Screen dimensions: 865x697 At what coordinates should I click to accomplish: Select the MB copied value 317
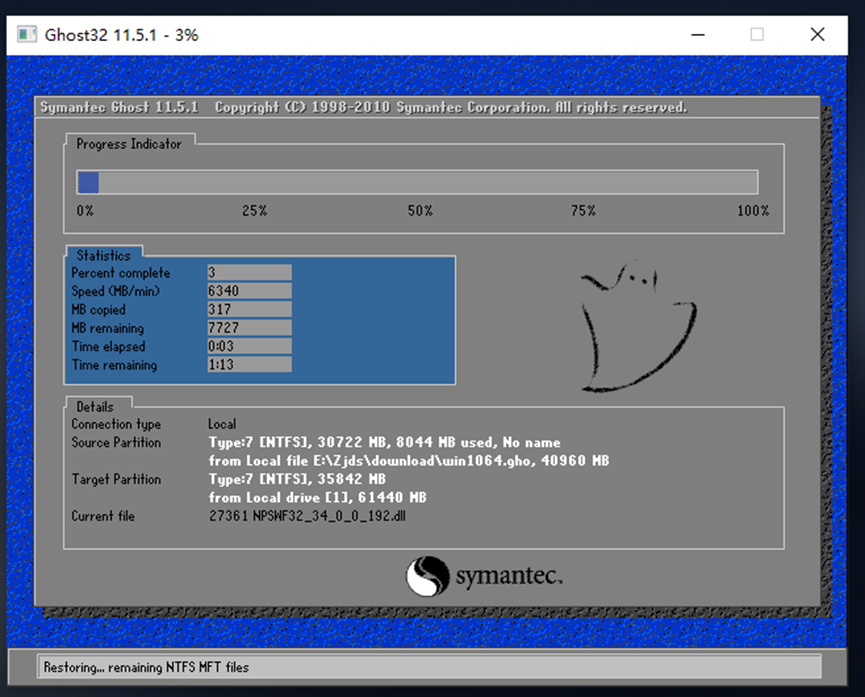tap(249, 309)
